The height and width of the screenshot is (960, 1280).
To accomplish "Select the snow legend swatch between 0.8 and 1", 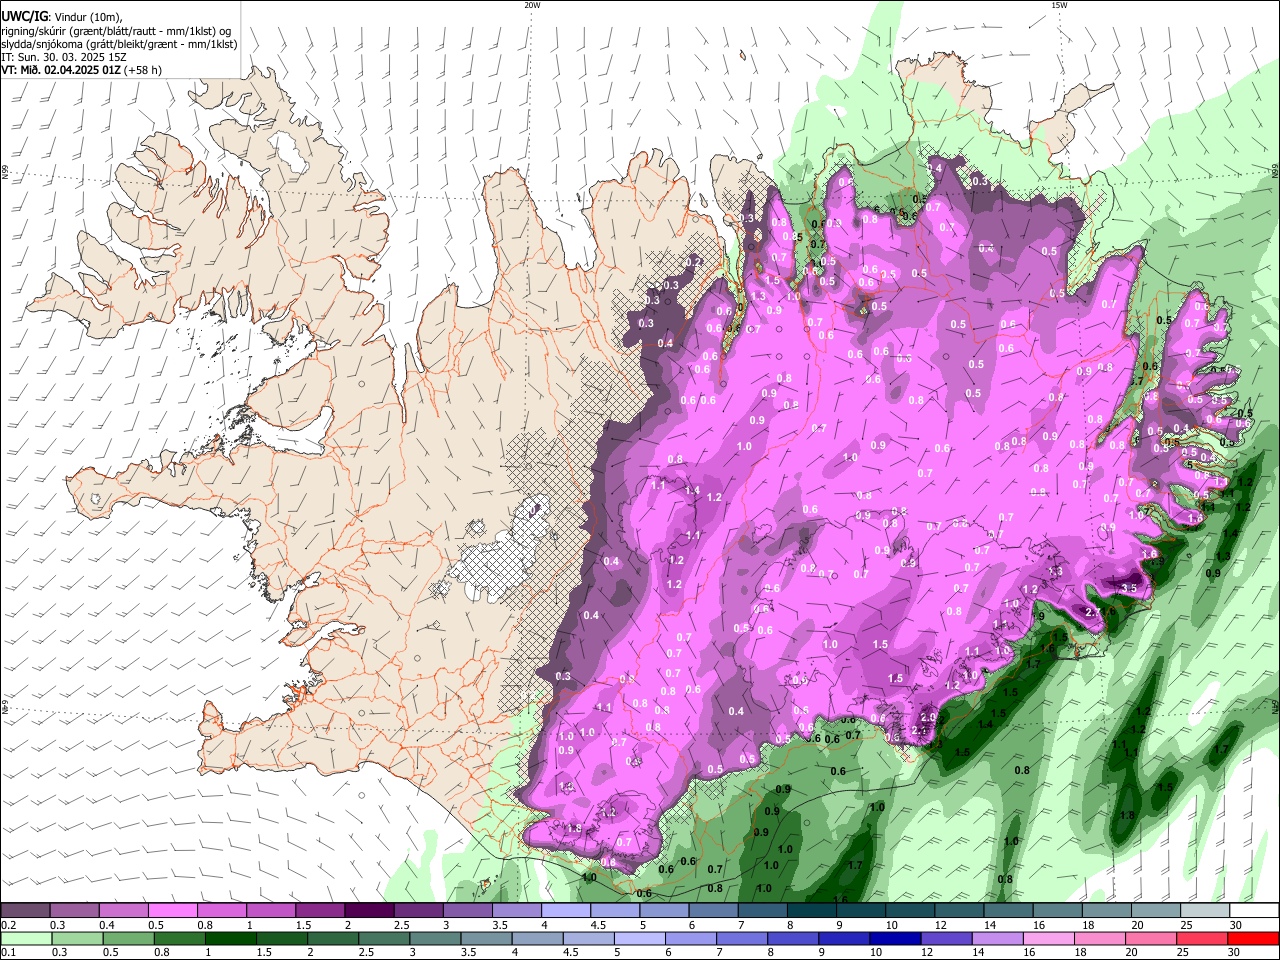I will coord(221,911).
